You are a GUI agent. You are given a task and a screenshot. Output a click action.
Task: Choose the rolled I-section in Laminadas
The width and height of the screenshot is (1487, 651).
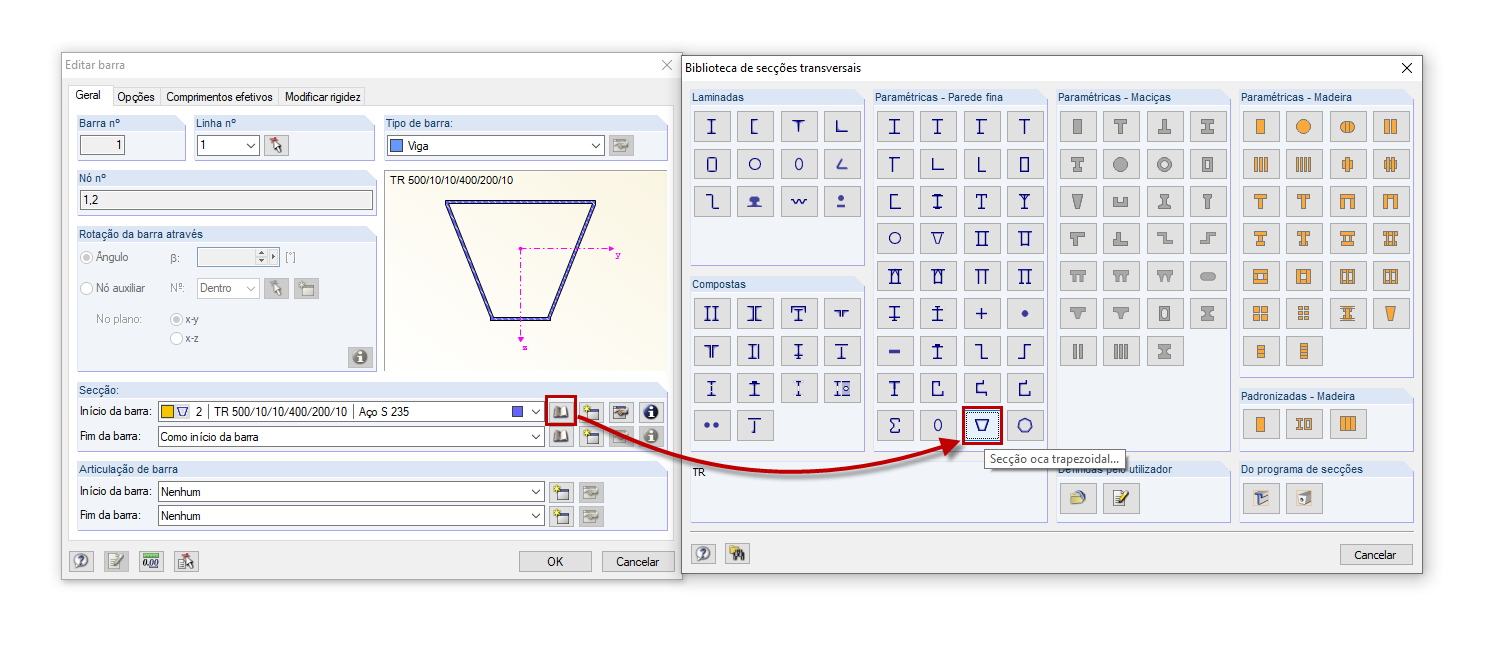tap(711, 126)
